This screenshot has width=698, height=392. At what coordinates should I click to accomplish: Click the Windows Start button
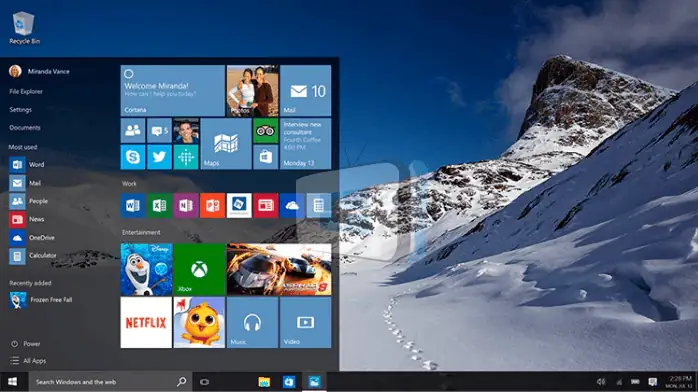click(x=12, y=382)
